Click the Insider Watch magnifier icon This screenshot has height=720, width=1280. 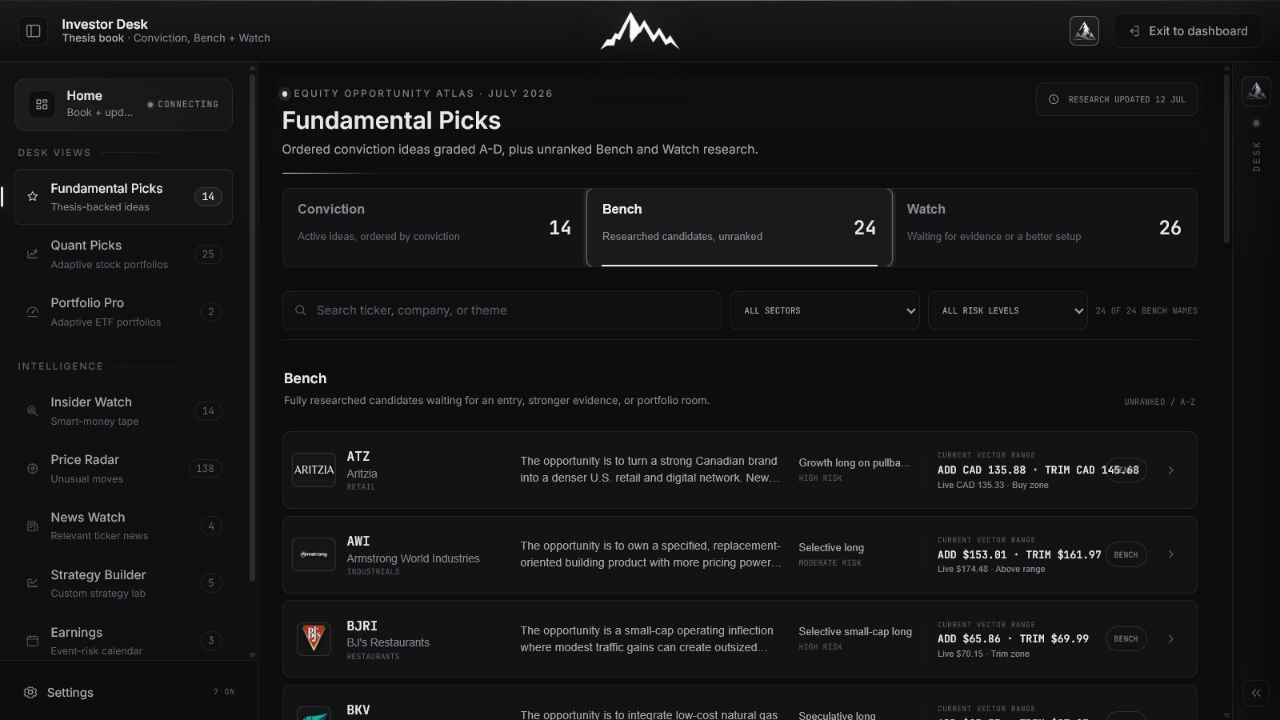click(x=32, y=411)
